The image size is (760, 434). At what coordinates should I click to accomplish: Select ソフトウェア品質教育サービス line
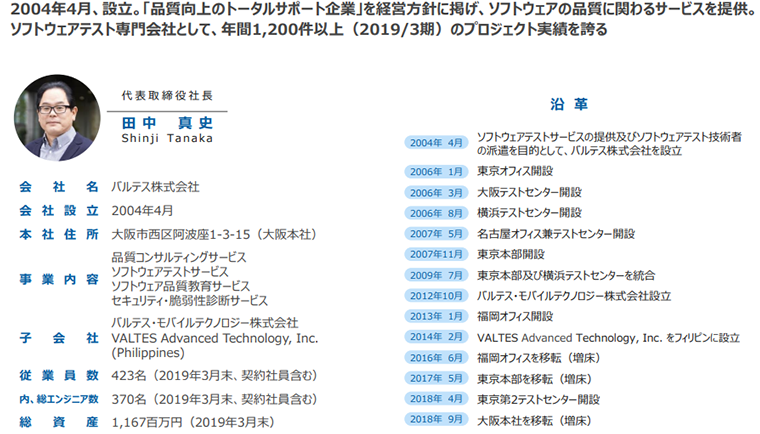coord(181,286)
